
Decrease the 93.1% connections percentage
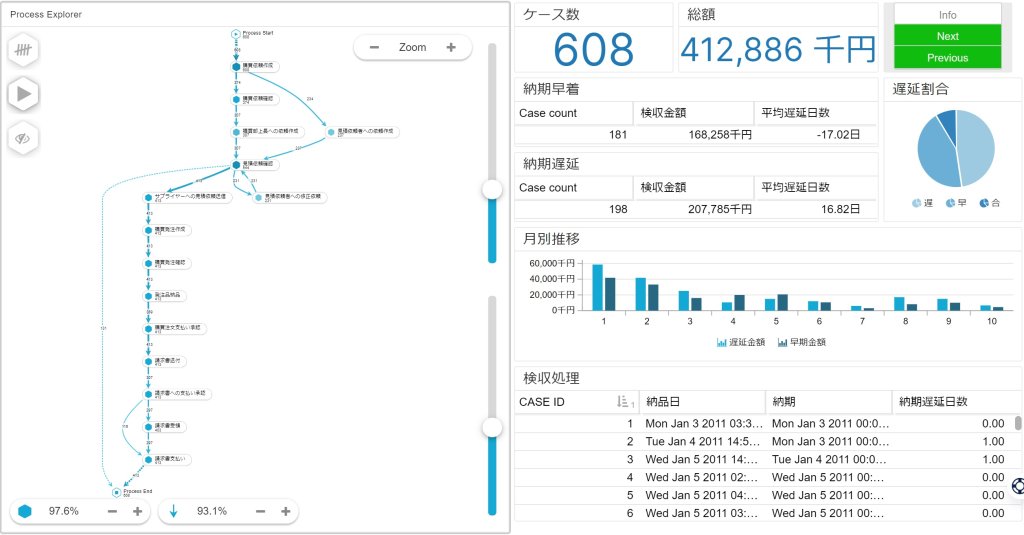(260, 511)
